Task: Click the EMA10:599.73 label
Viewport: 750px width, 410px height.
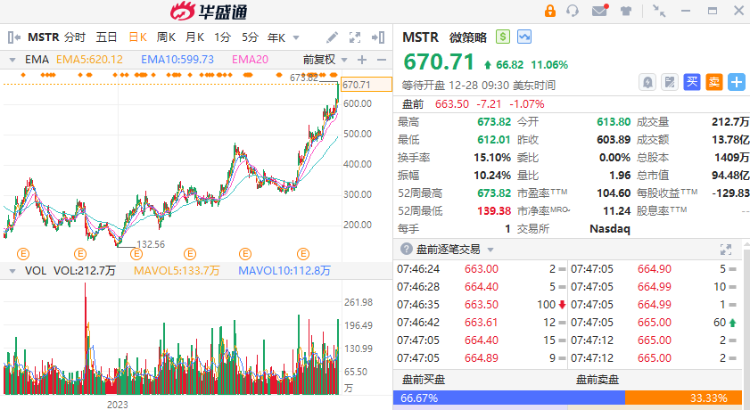Action: point(177,60)
